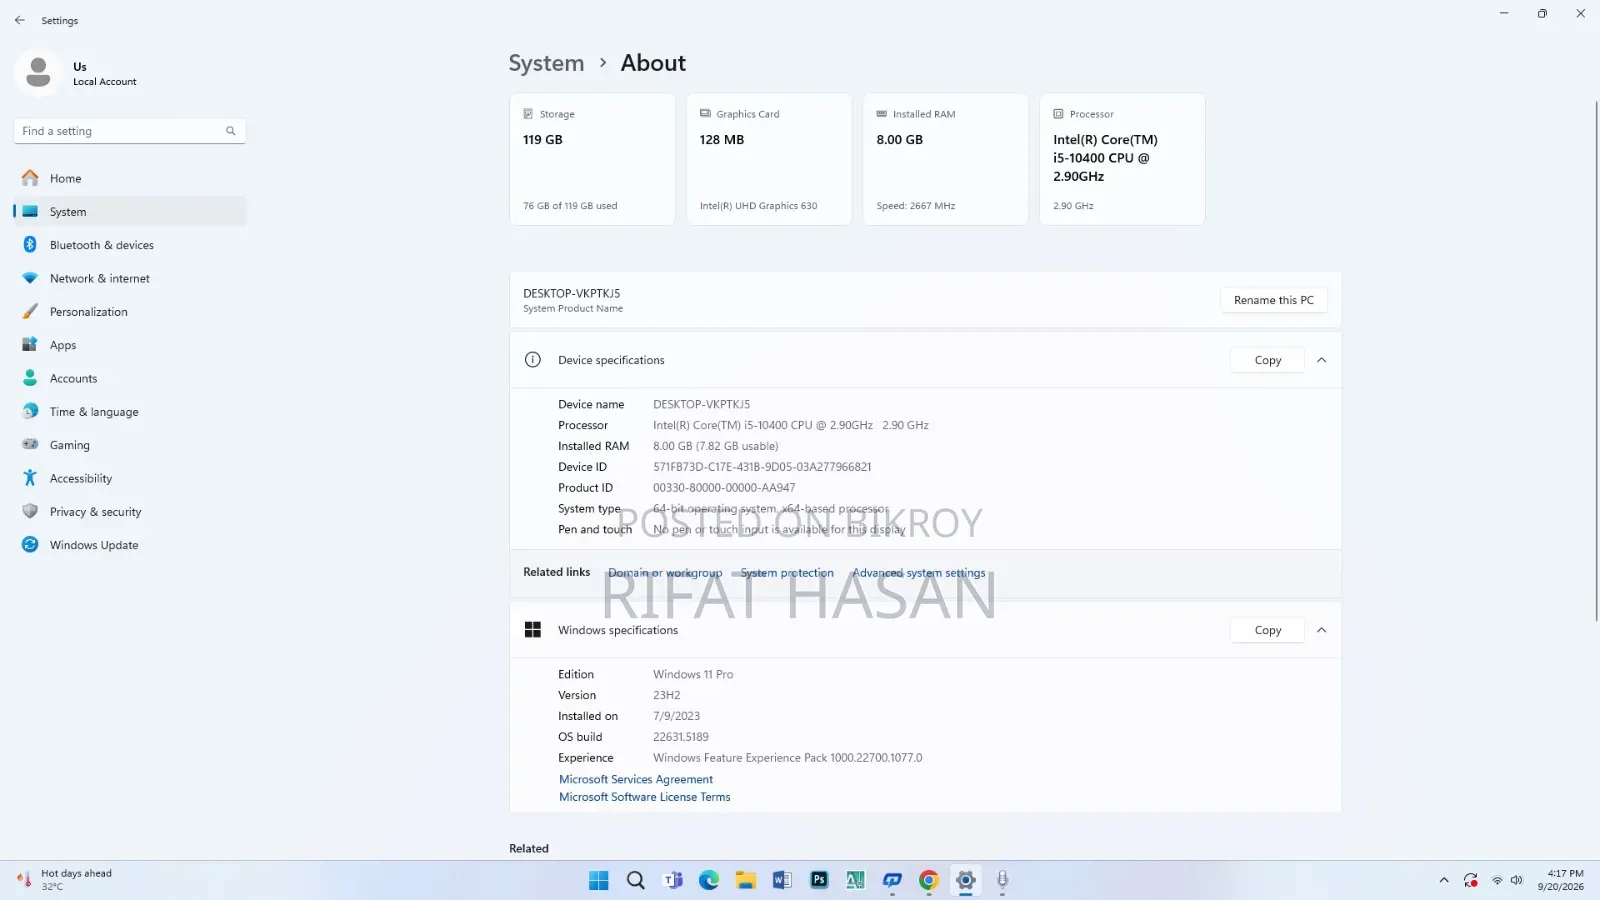Open Accounts settings
The width and height of the screenshot is (1600, 900).
(130, 378)
